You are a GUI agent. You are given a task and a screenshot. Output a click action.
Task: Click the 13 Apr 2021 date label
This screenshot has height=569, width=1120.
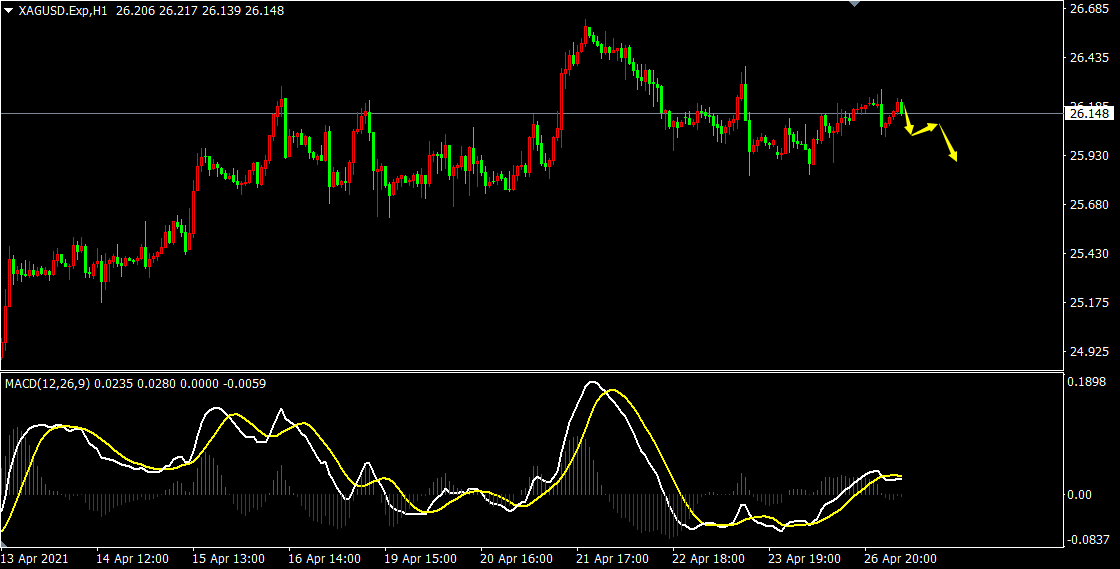[x=34, y=558]
